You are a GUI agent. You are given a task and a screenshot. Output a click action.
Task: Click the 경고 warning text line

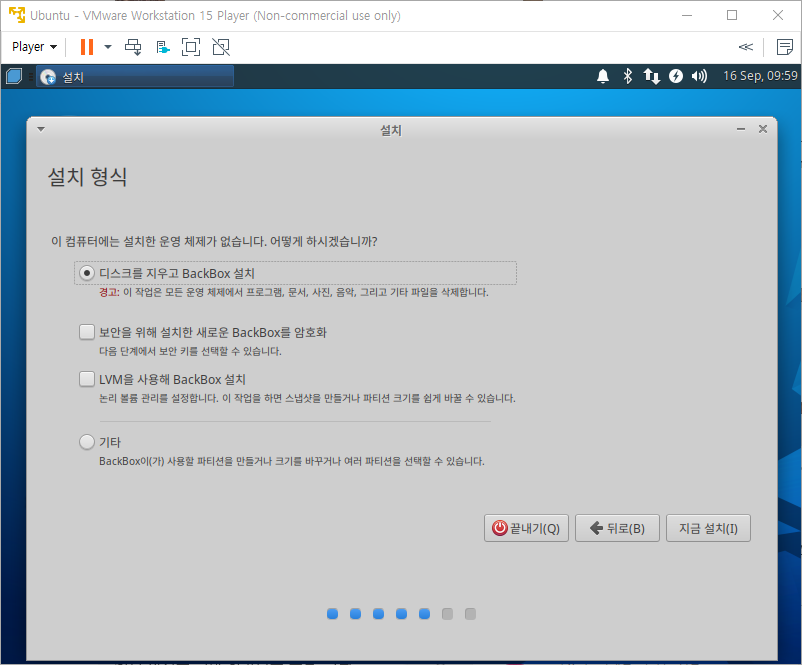coord(294,292)
